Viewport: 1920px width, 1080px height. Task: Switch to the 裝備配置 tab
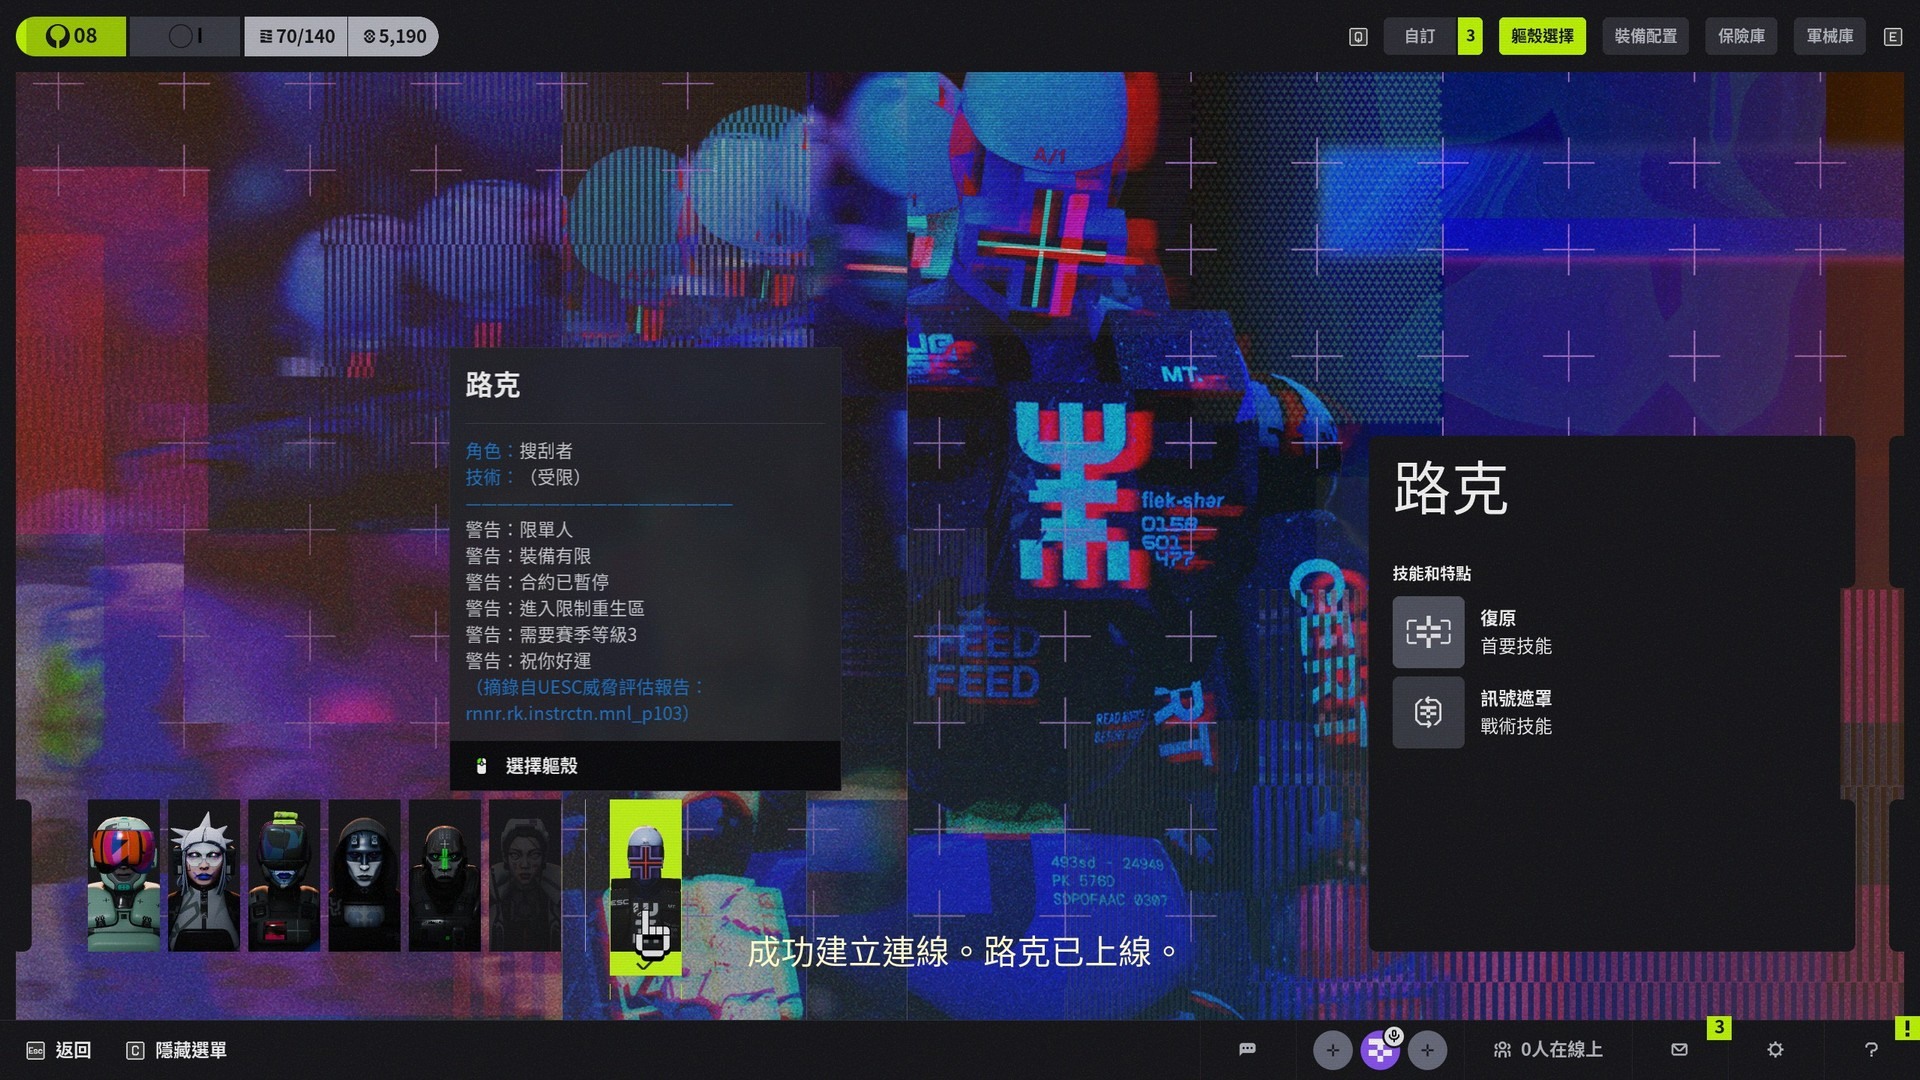1645,36
